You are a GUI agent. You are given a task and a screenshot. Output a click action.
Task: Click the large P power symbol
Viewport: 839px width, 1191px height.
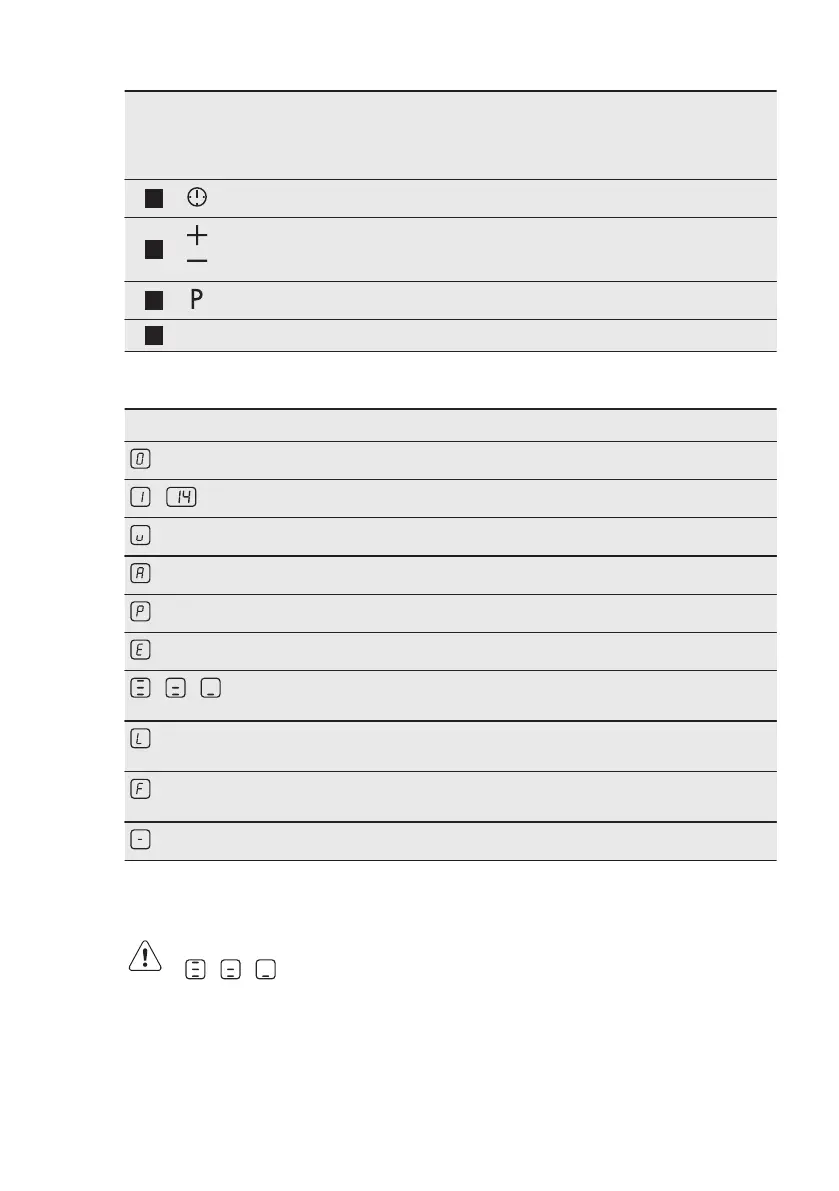[x=197, y=299]
